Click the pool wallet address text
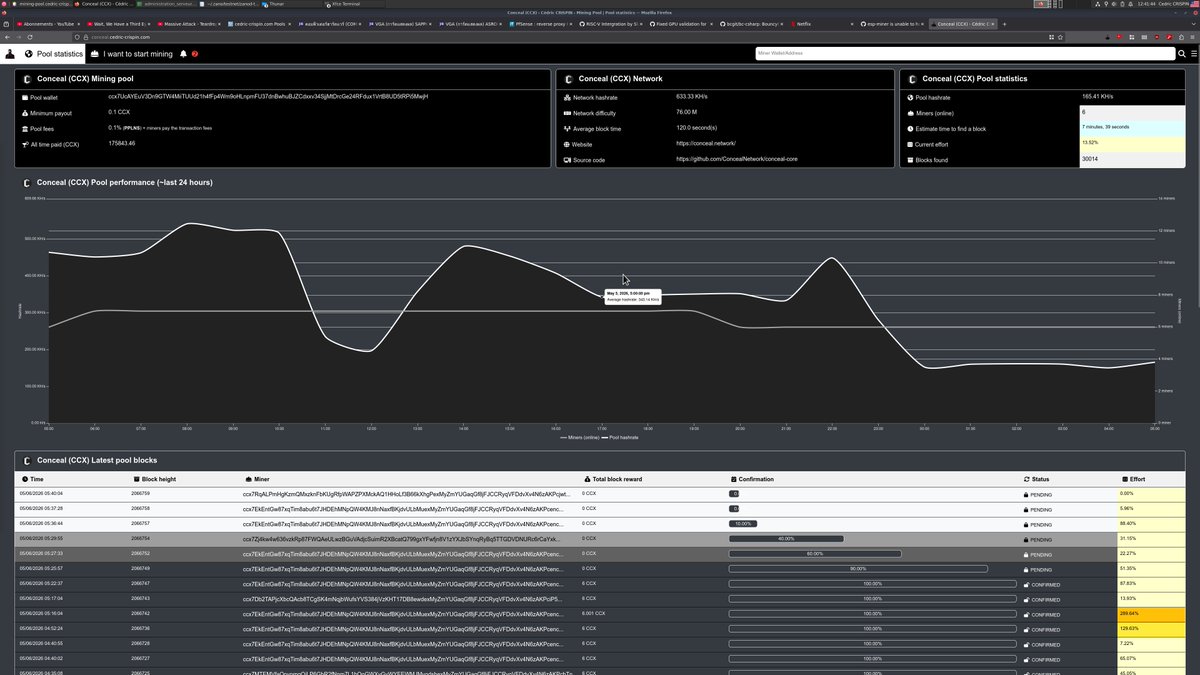This screenshot has height=675, width=1200. tap(268, 96)
